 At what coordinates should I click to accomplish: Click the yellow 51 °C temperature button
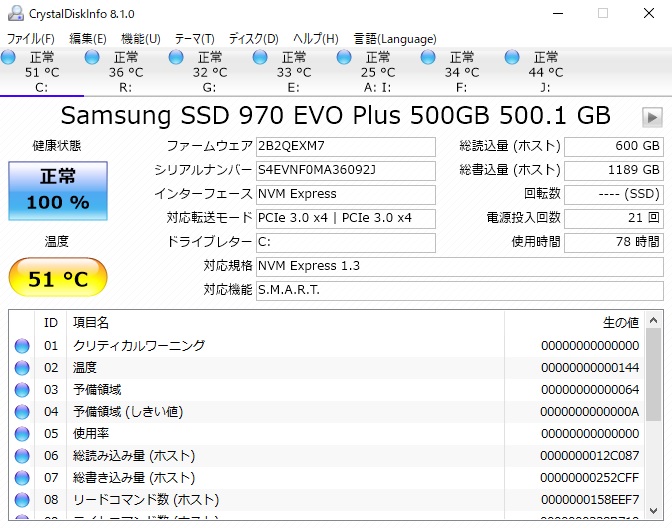(x=58, y=277)
